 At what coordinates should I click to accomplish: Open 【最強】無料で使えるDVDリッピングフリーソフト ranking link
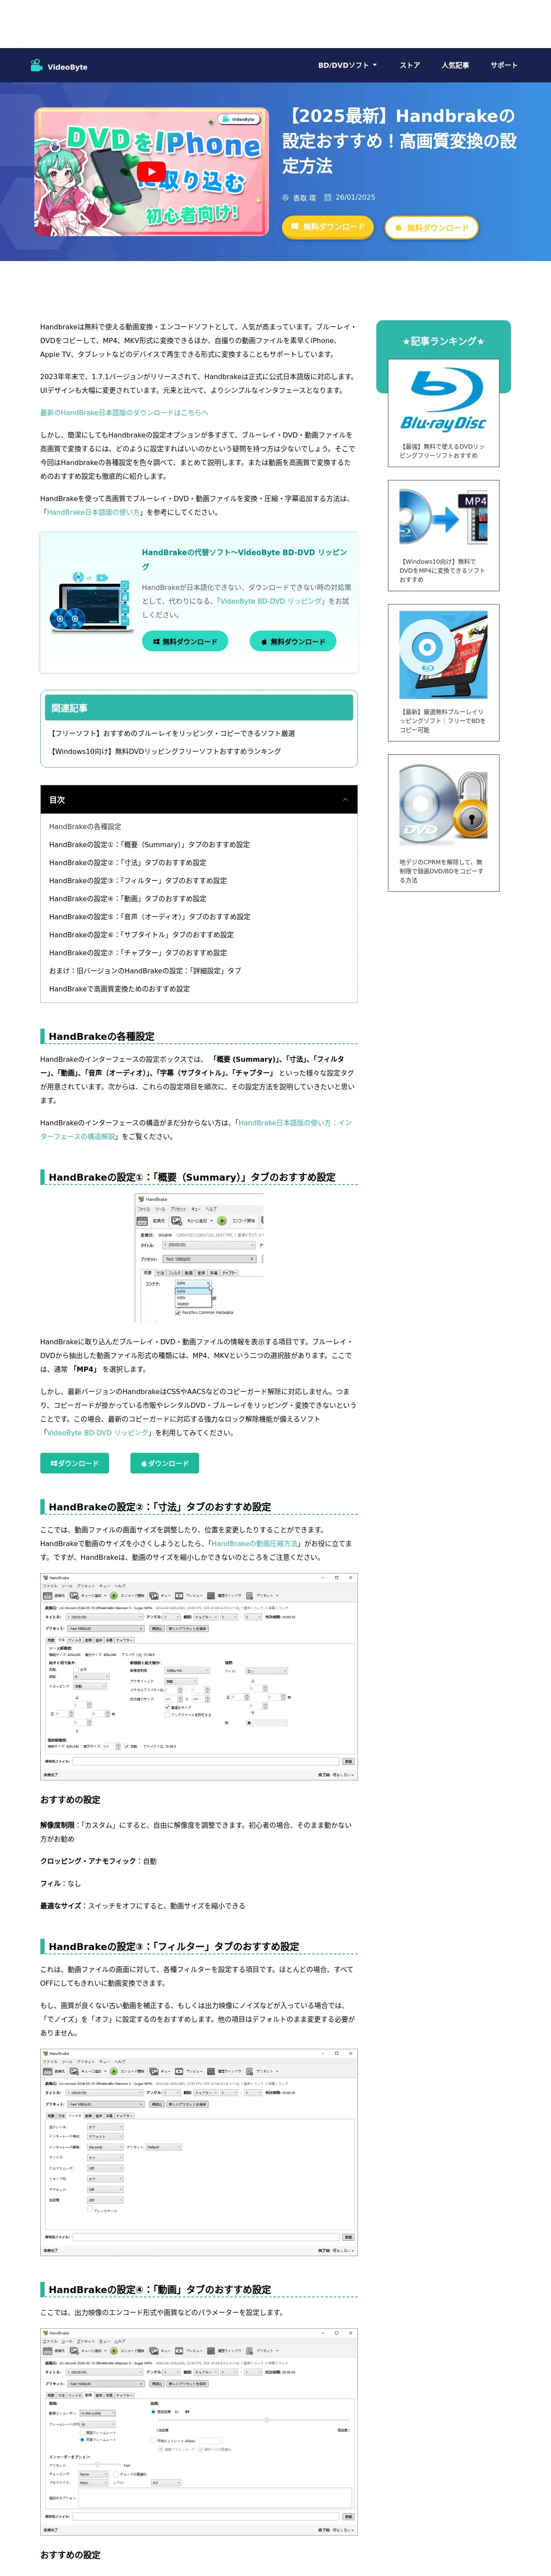(x=442, y=451)
